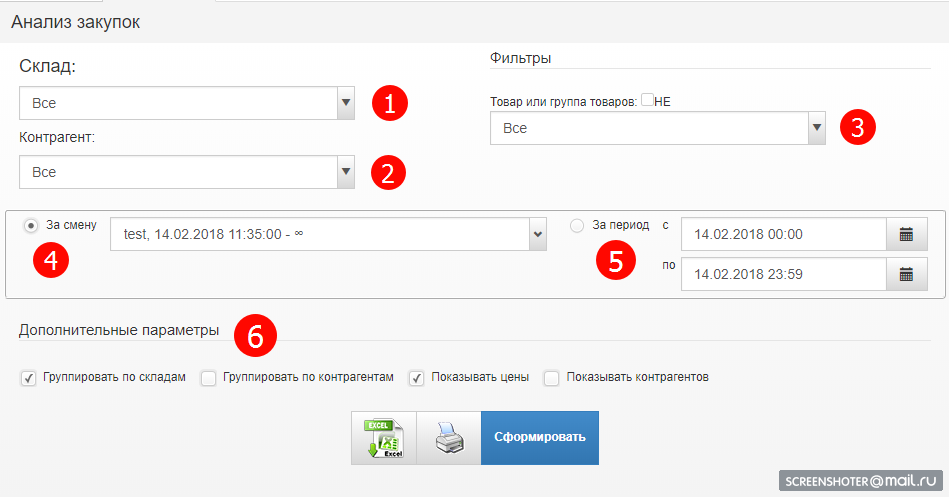Click red marker number 1
Image resolution: width=949 pixels, height=497 pixels.
[390, 103]
